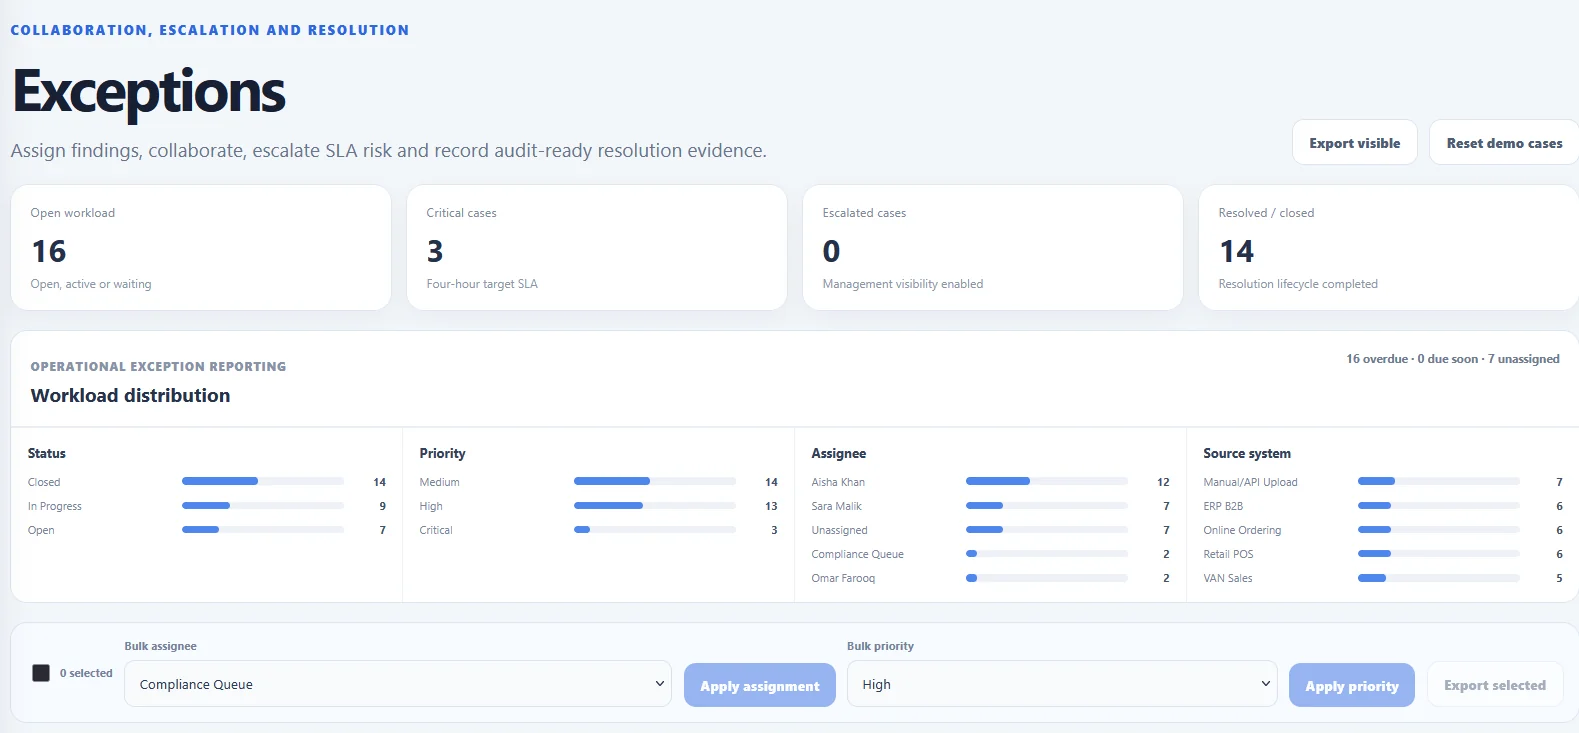
Task: Click the '16 overdue · 0 due soon · 7 unassigned' summary
Action: tap(1452, 359)
